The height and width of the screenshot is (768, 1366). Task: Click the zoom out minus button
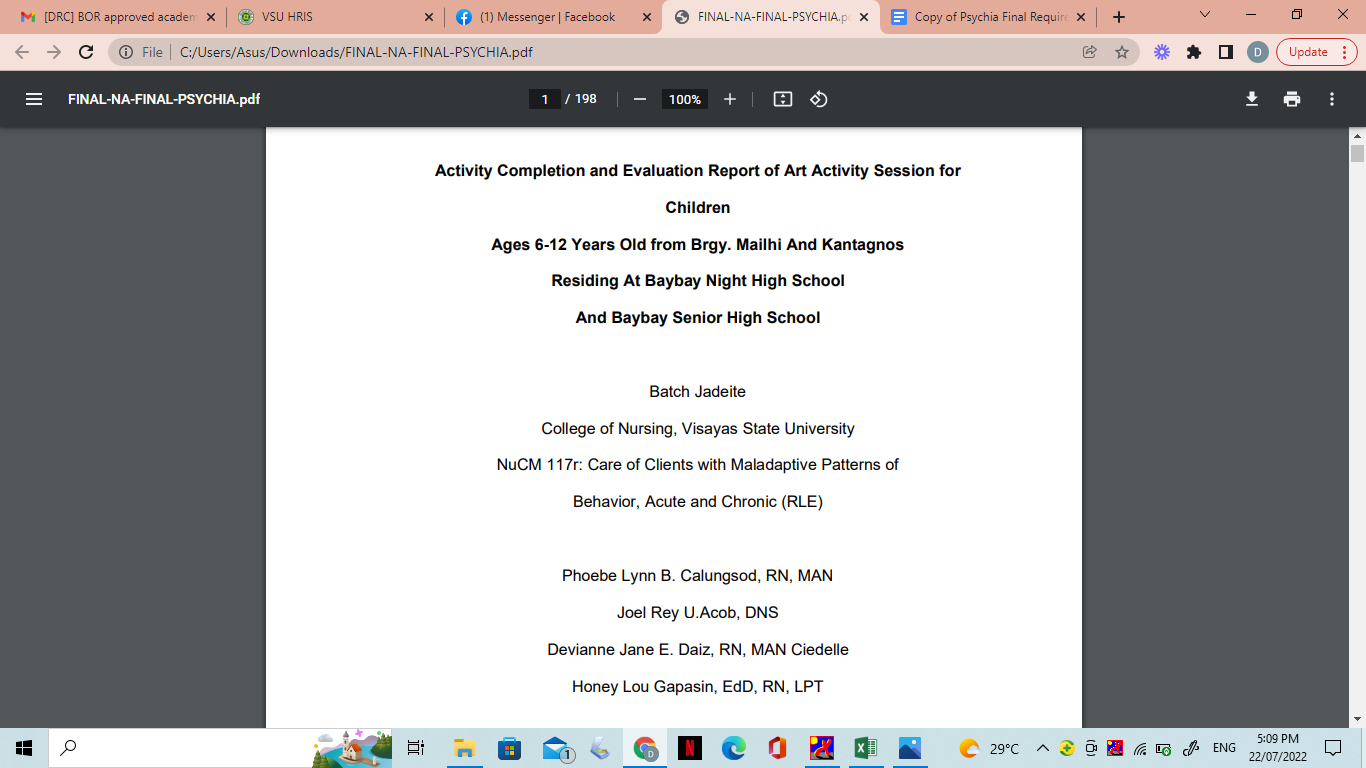point(640,99)
